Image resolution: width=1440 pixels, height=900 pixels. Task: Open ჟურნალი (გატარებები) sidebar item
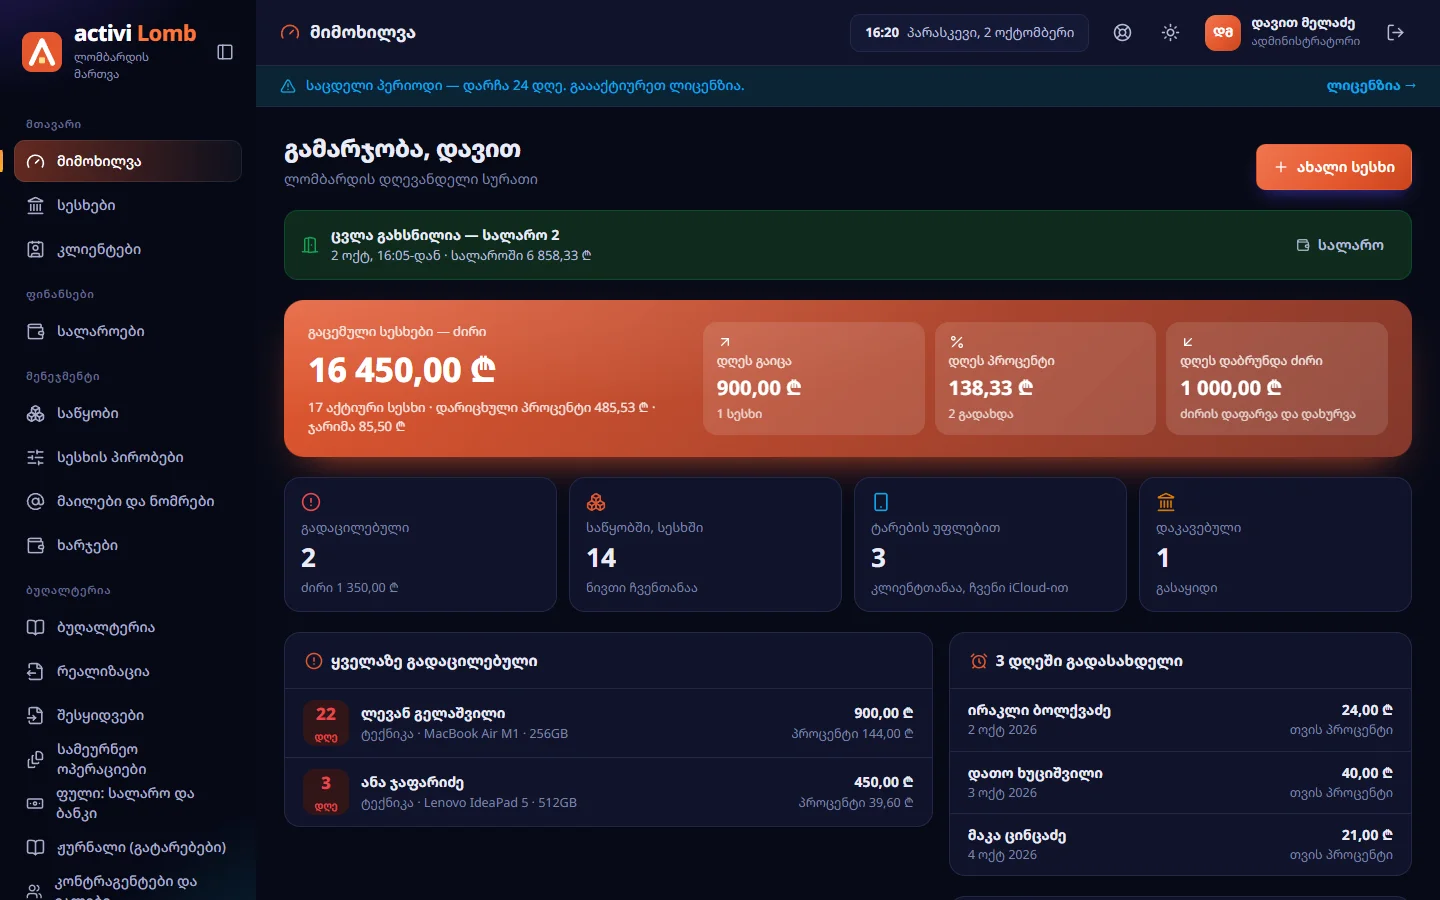[x=128, y=847]
